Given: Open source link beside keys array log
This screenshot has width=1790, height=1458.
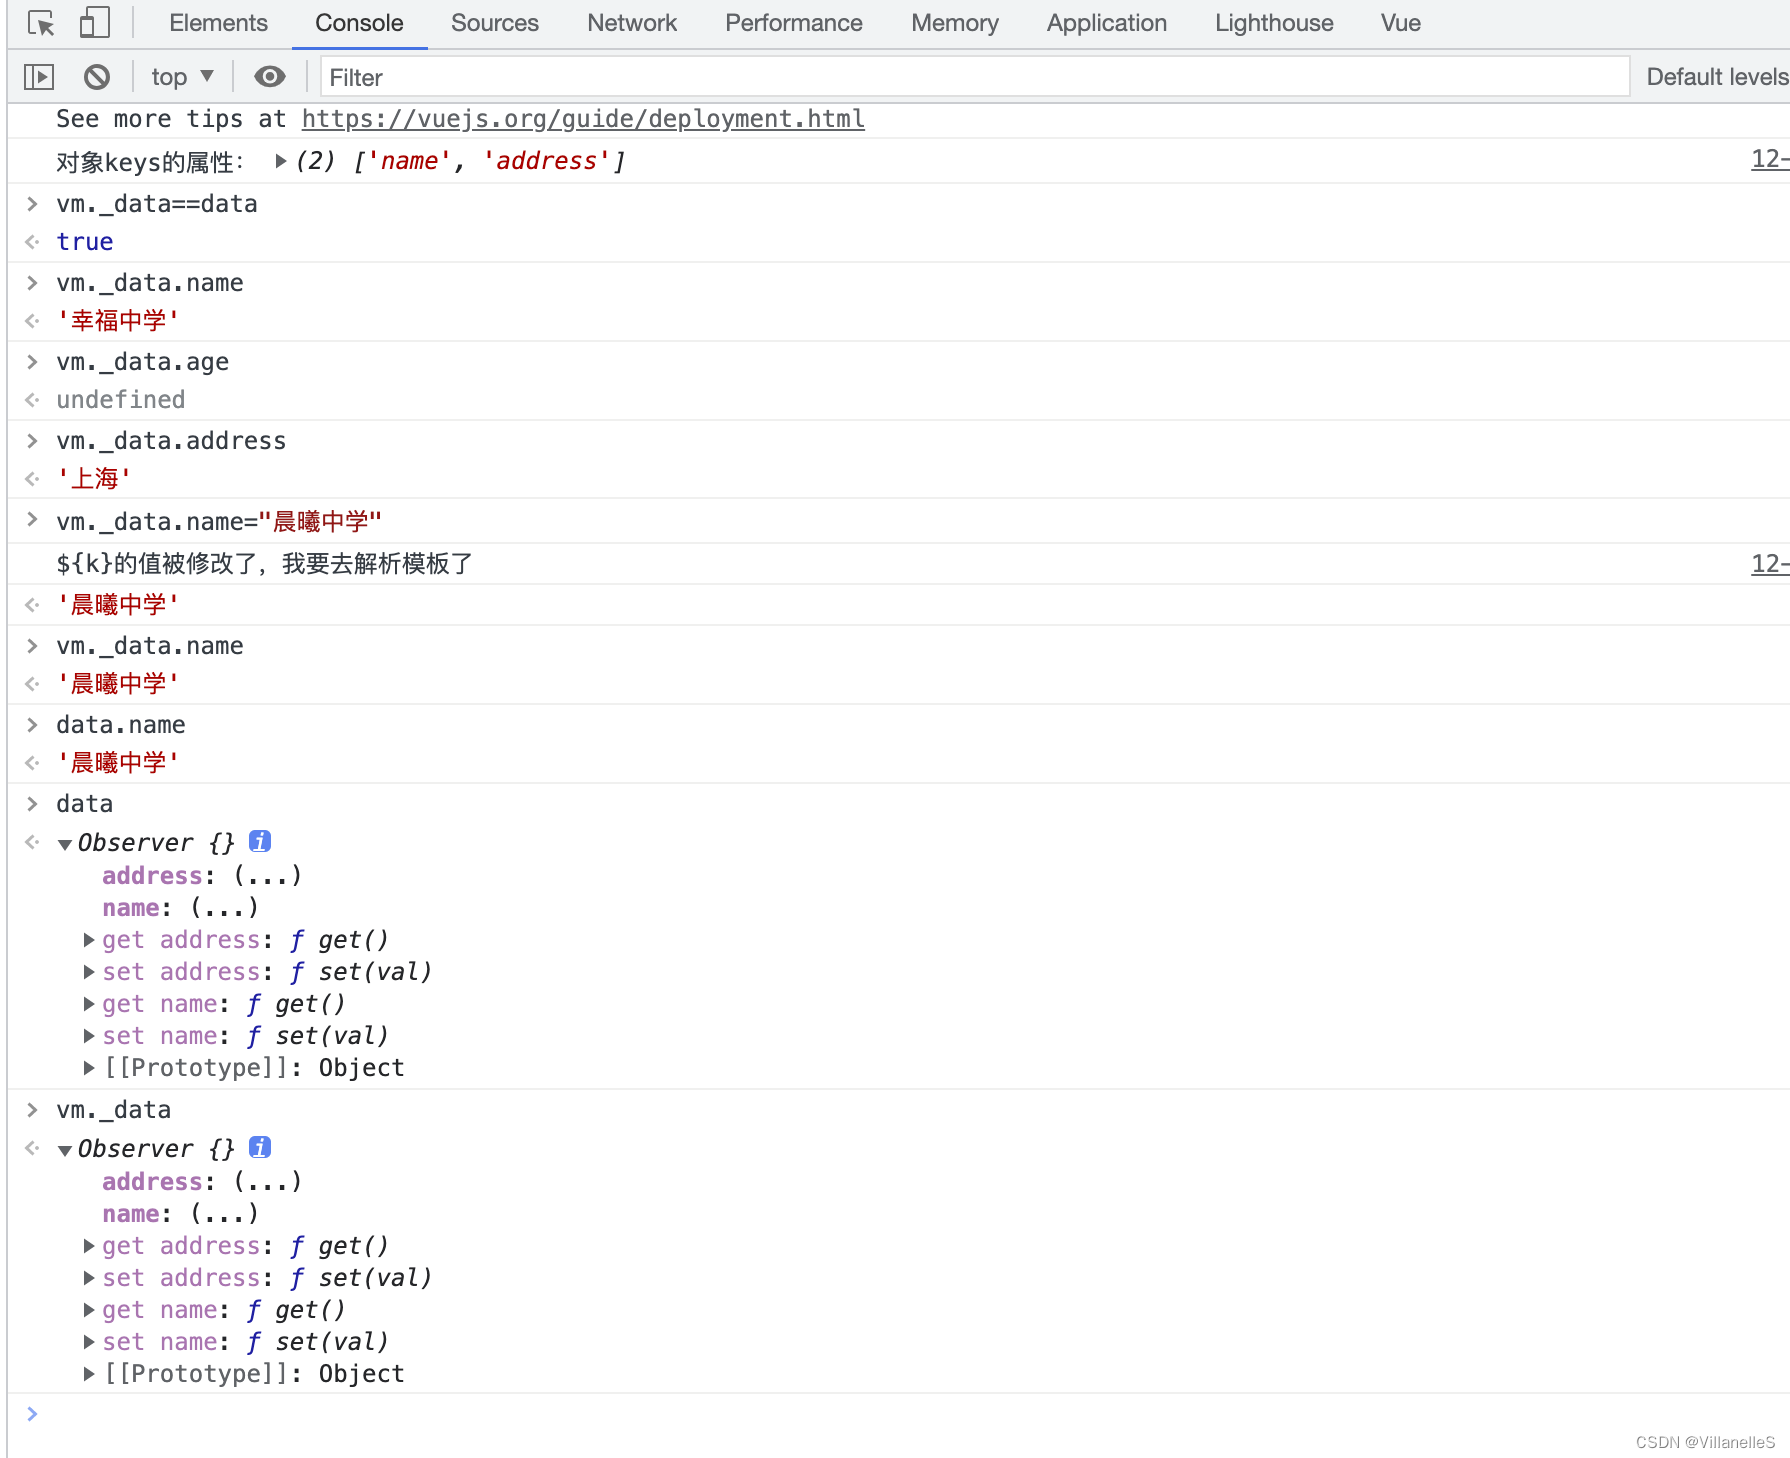Looking at the screenshot, I should [x=1769, y=159].
